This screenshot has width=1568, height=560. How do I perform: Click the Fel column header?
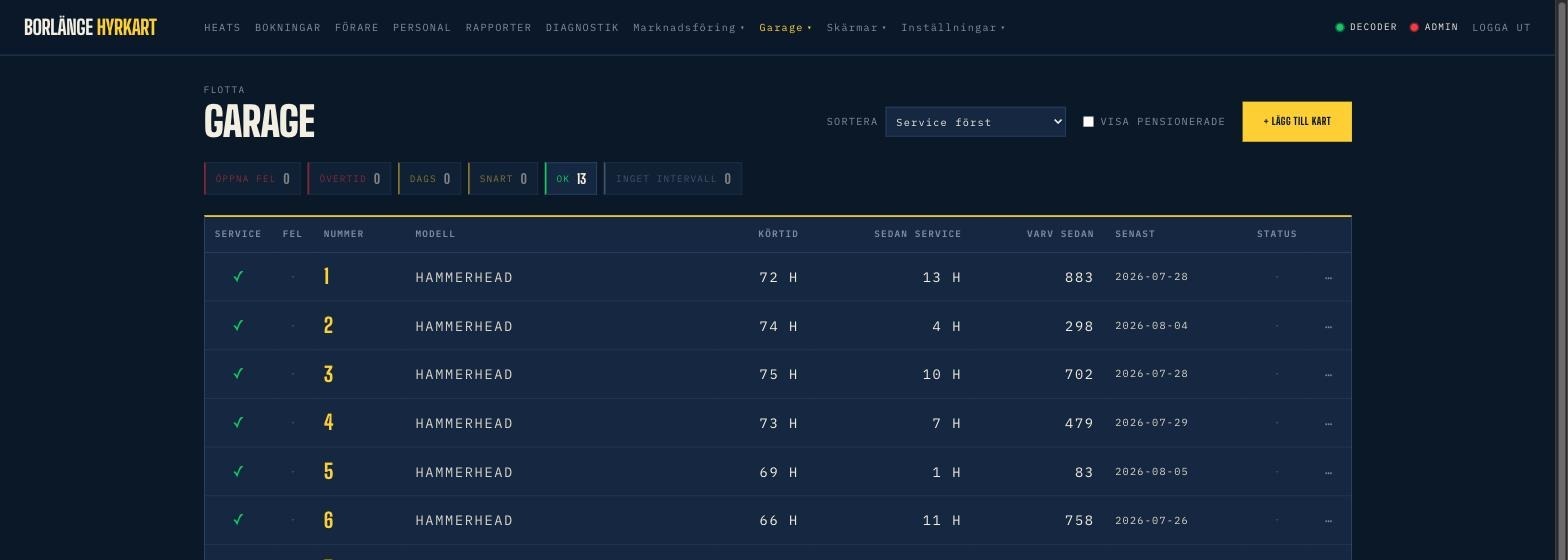(x=292, y=234)
